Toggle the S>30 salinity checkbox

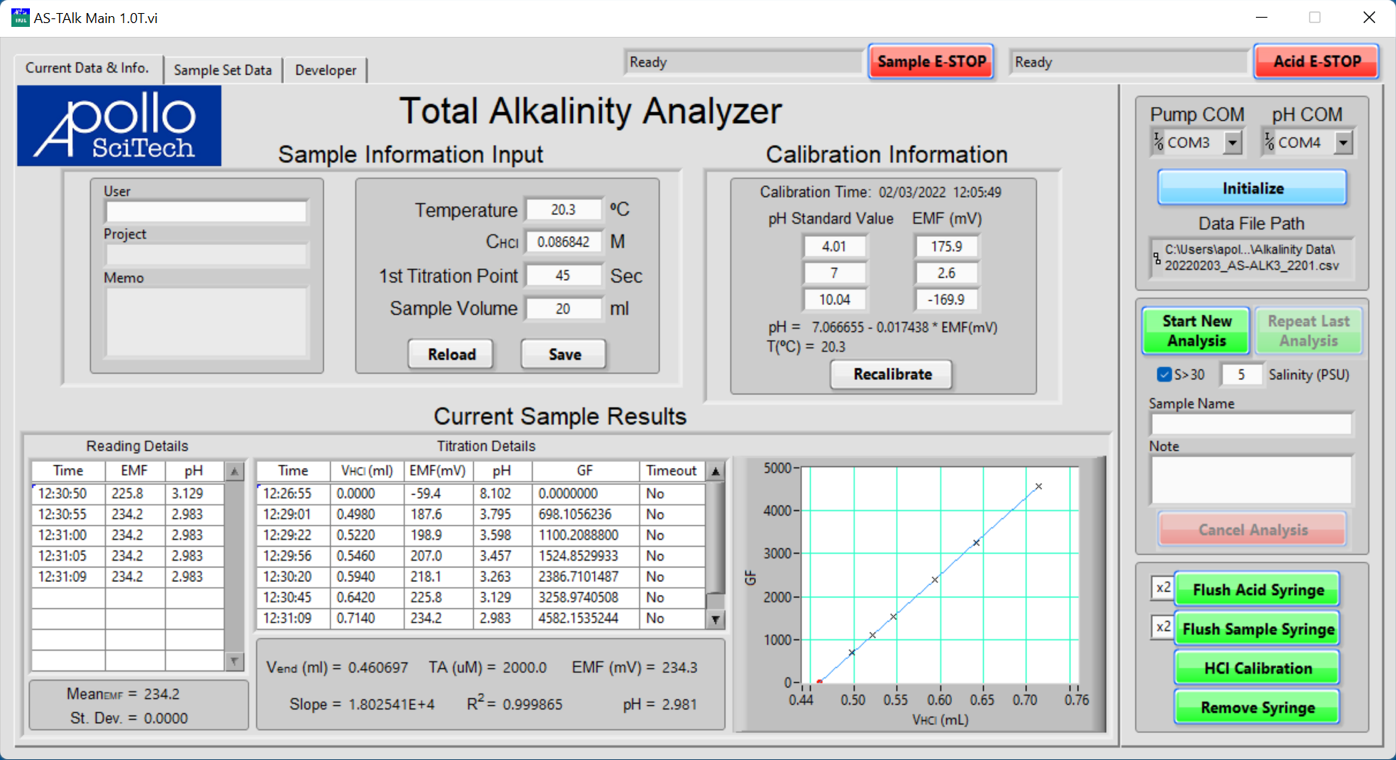tap(1164, 375)
